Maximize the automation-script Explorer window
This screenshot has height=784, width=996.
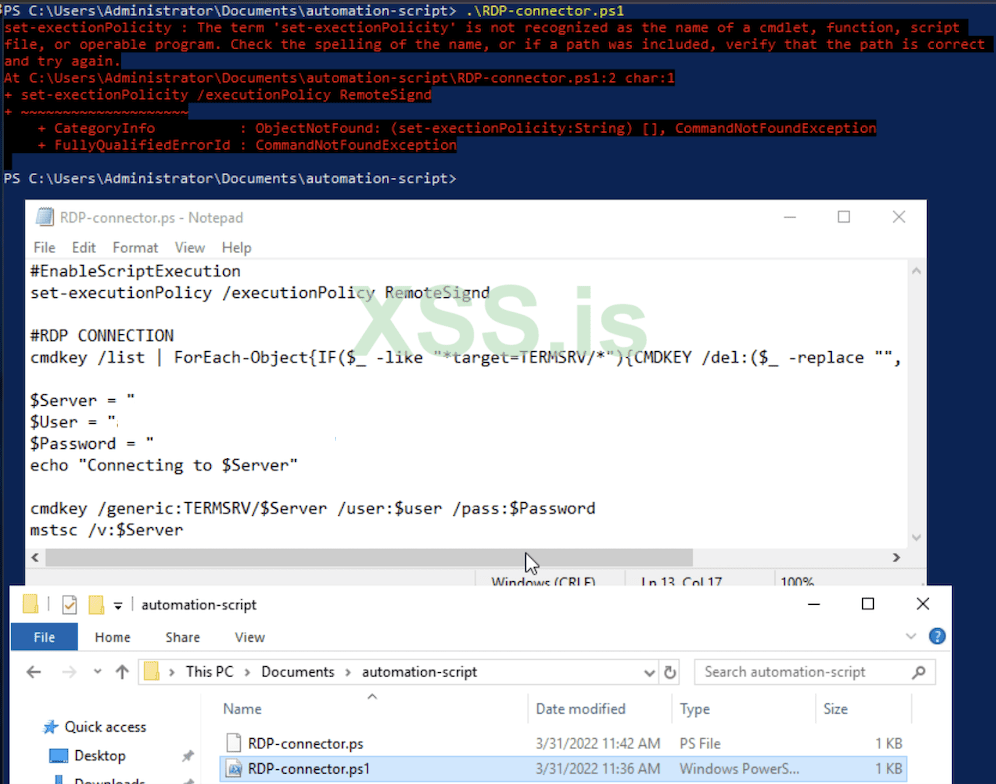pyautogui.click(x=868, y=604)
